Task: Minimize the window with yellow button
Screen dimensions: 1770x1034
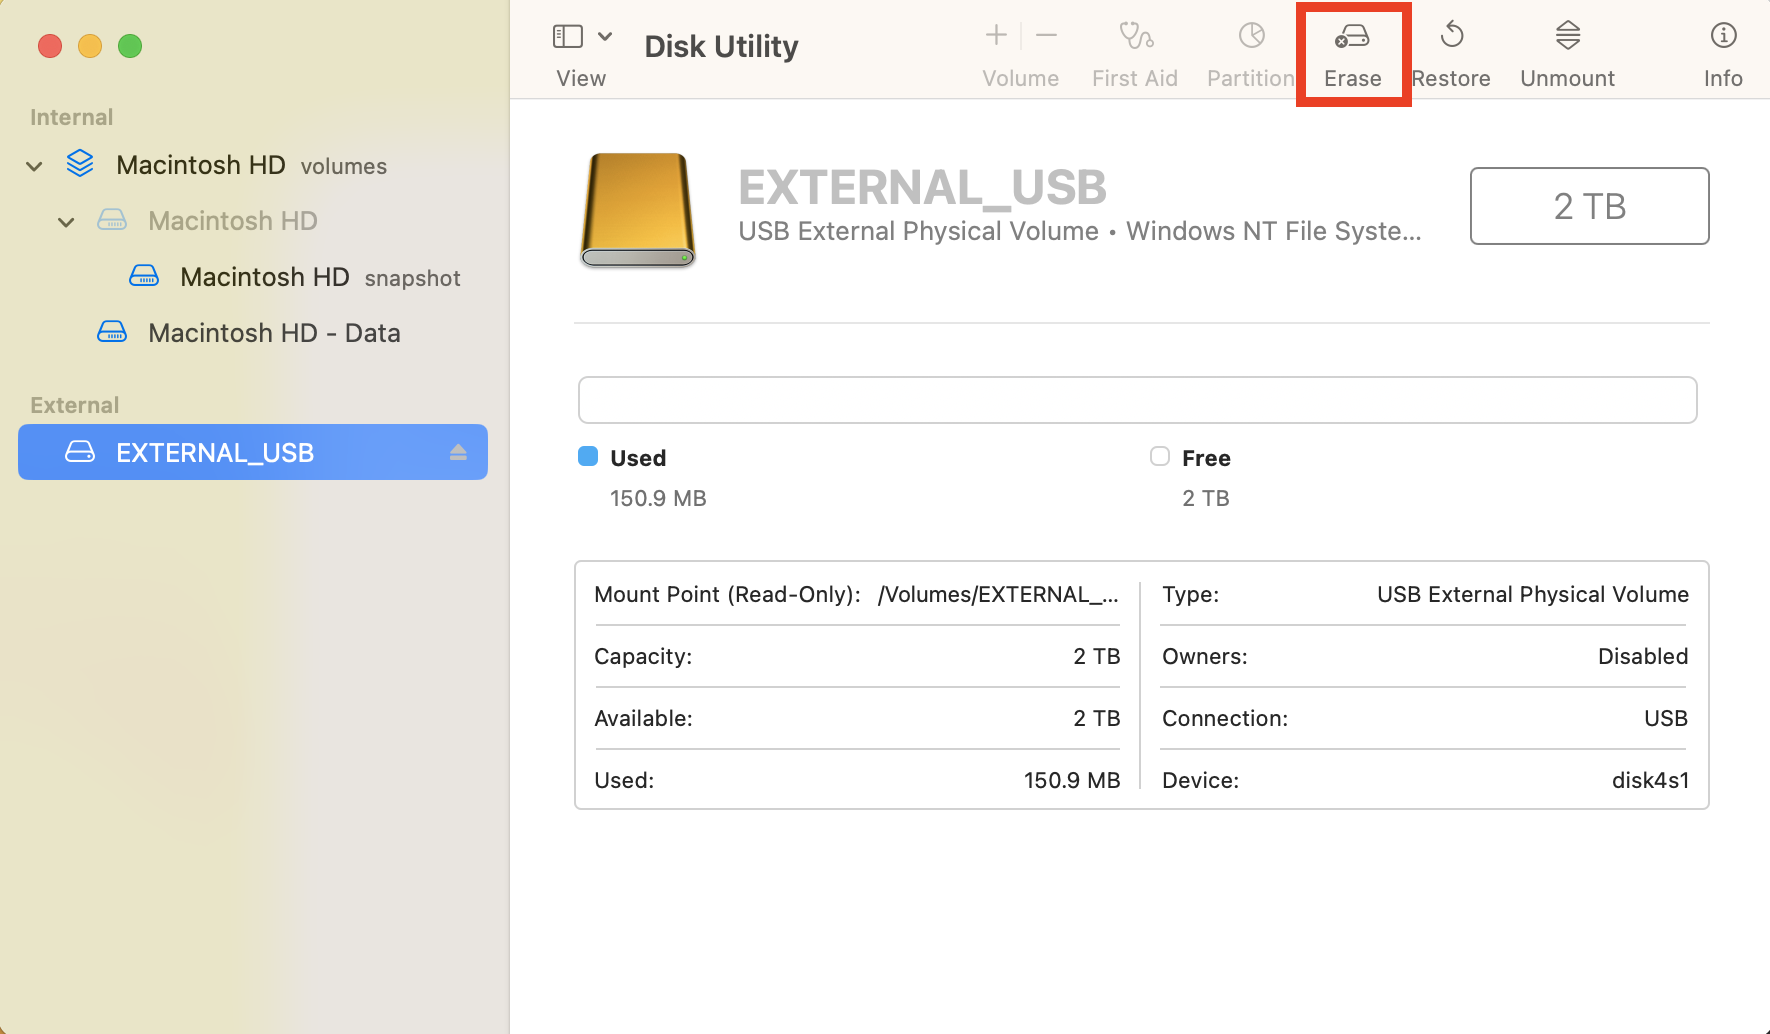Action: tap(90, 46)
